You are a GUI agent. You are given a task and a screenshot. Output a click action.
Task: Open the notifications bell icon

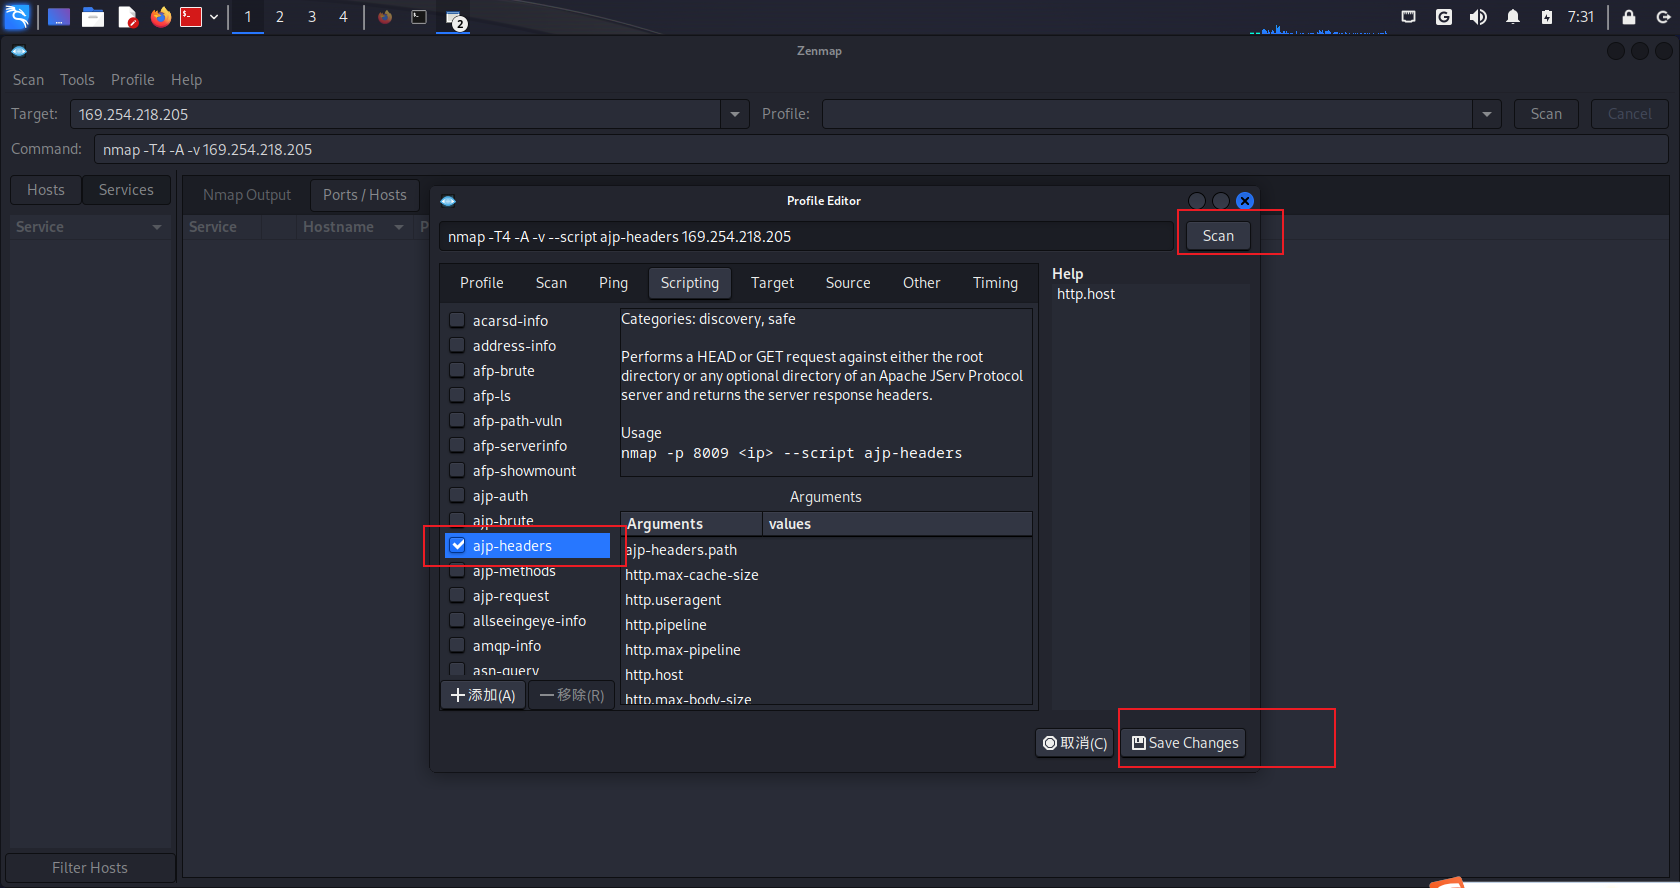pyautogui.click(x=1513, y=17)
